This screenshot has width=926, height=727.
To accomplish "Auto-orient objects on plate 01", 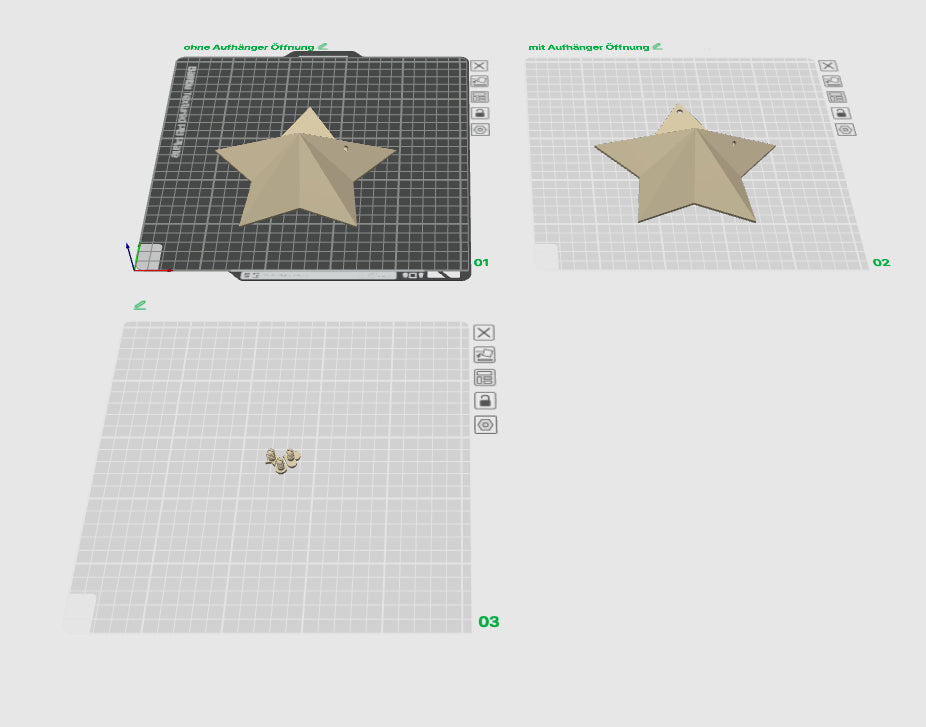I will pyautogui.click(x=480, y=81).
